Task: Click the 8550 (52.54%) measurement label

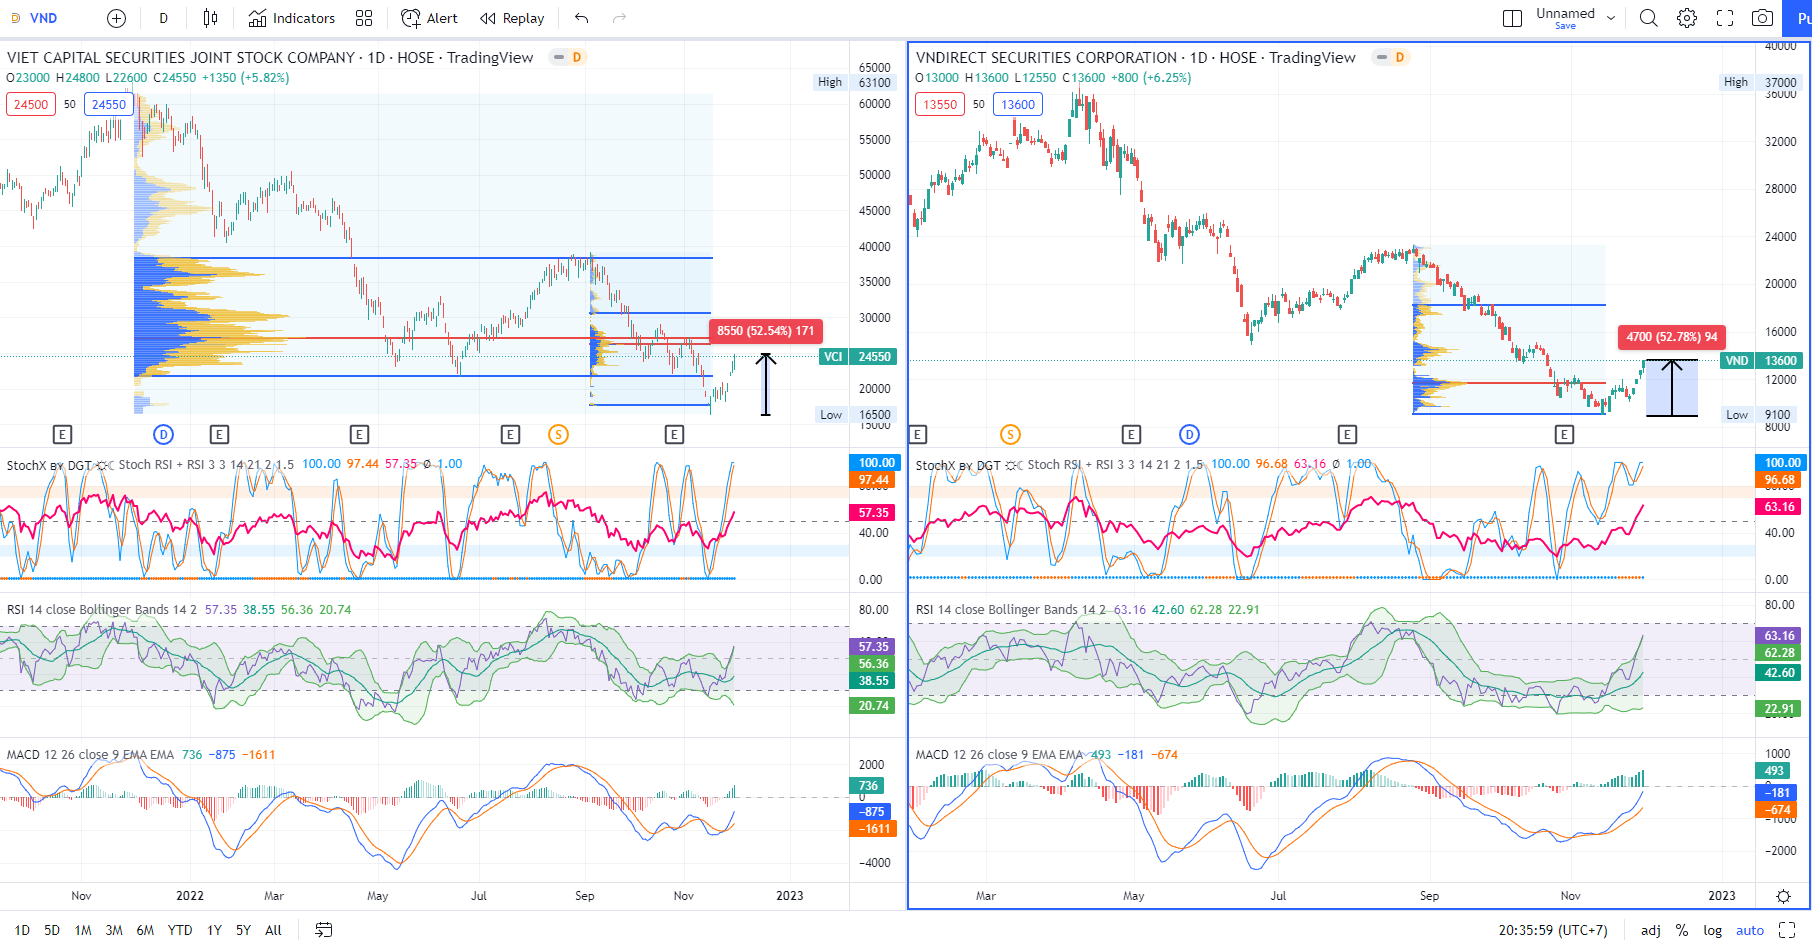Action: [x=766, y=330]
